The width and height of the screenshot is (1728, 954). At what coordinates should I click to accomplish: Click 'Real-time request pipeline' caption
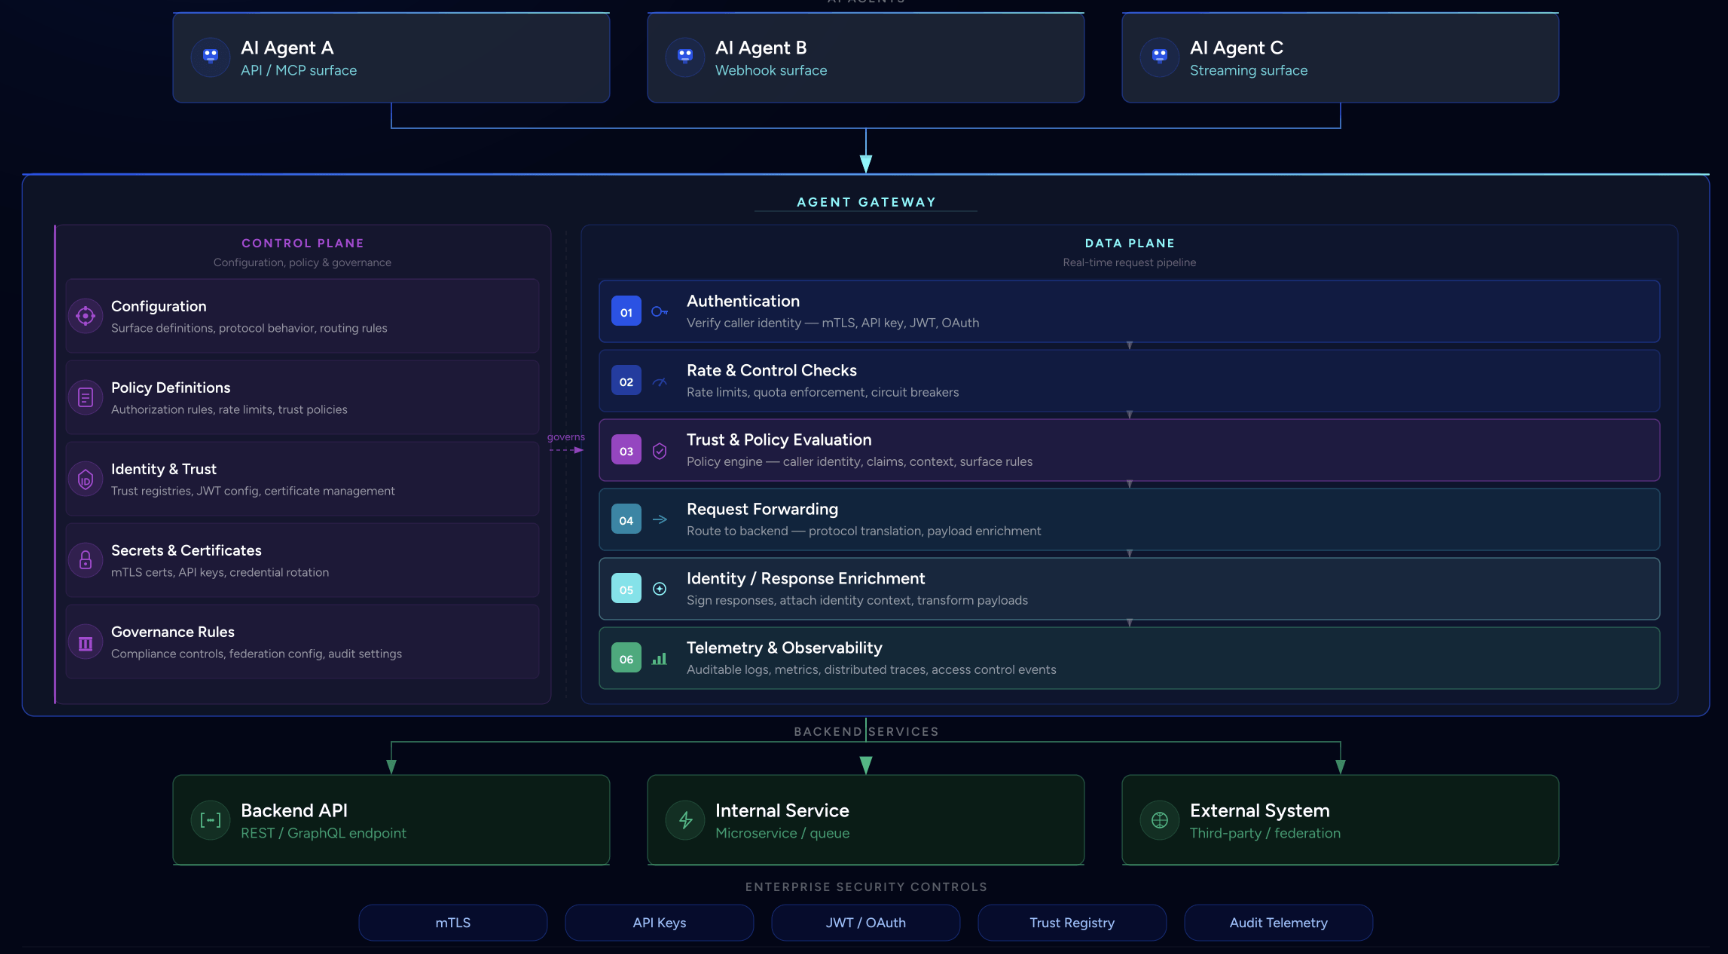click(1129, 263)
